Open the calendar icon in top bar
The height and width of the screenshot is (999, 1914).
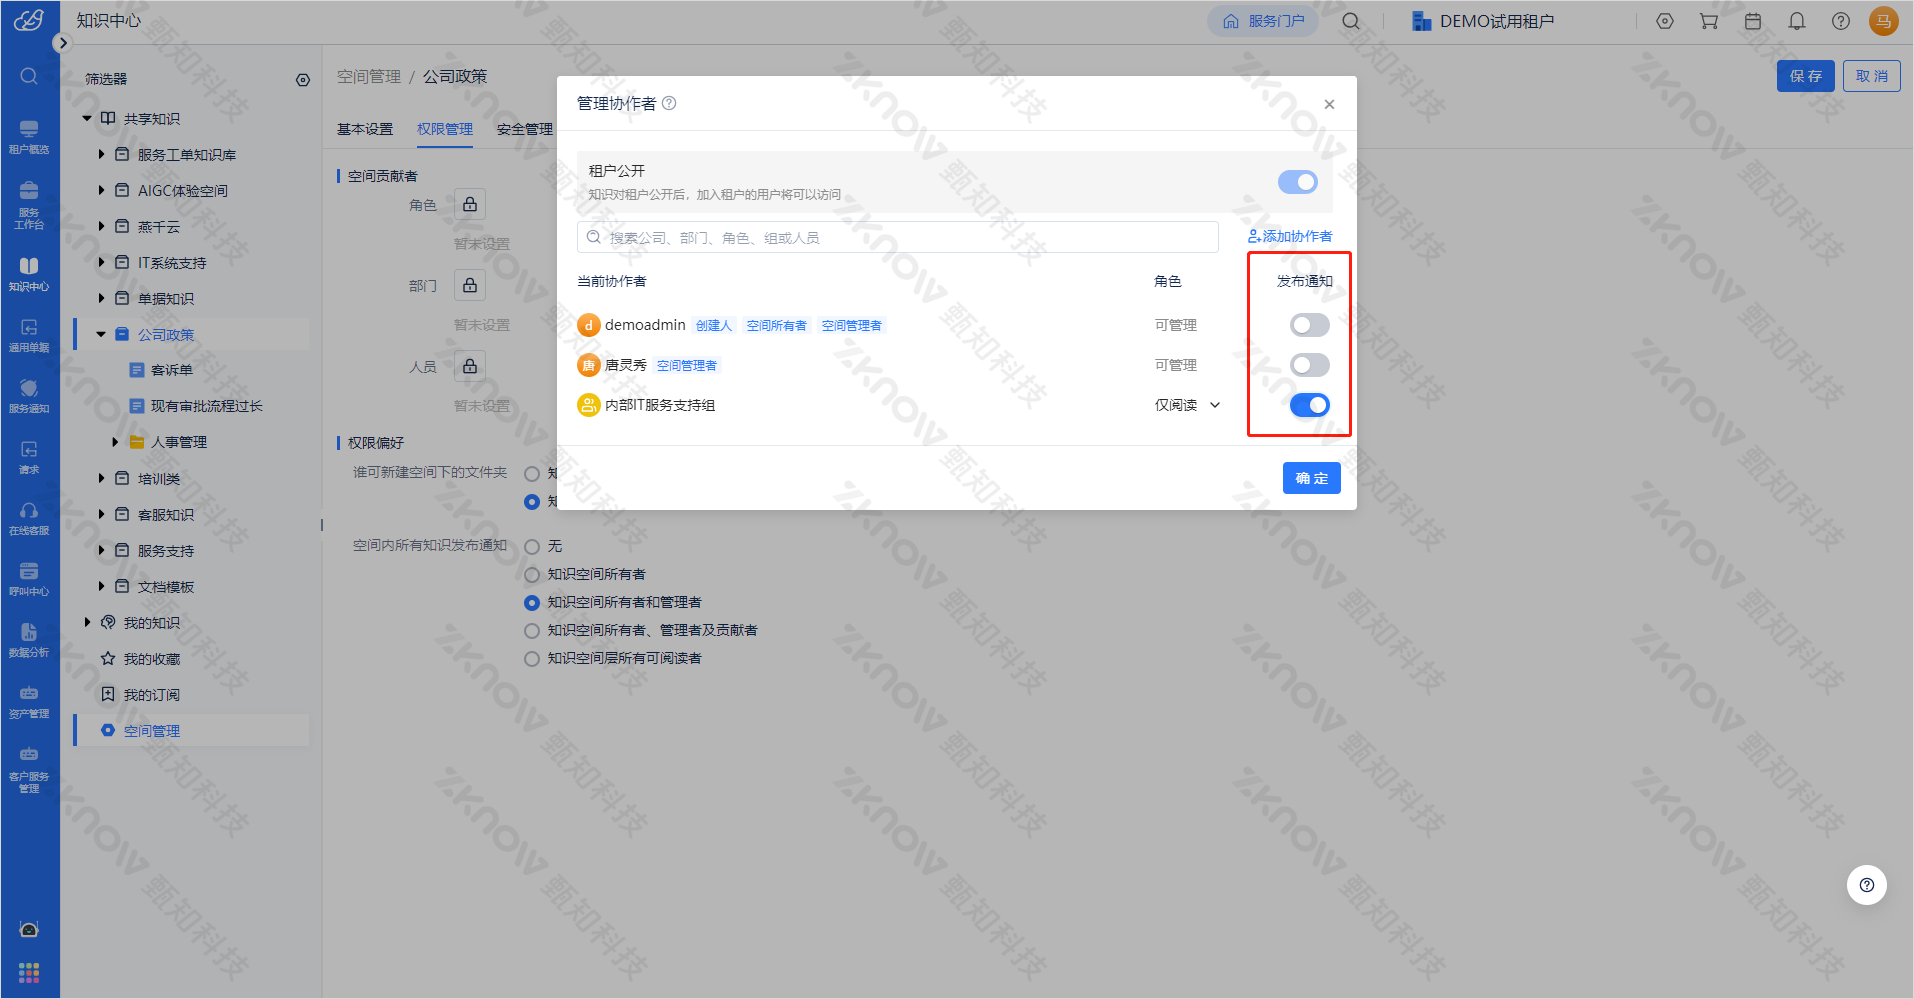[1753, 21]
